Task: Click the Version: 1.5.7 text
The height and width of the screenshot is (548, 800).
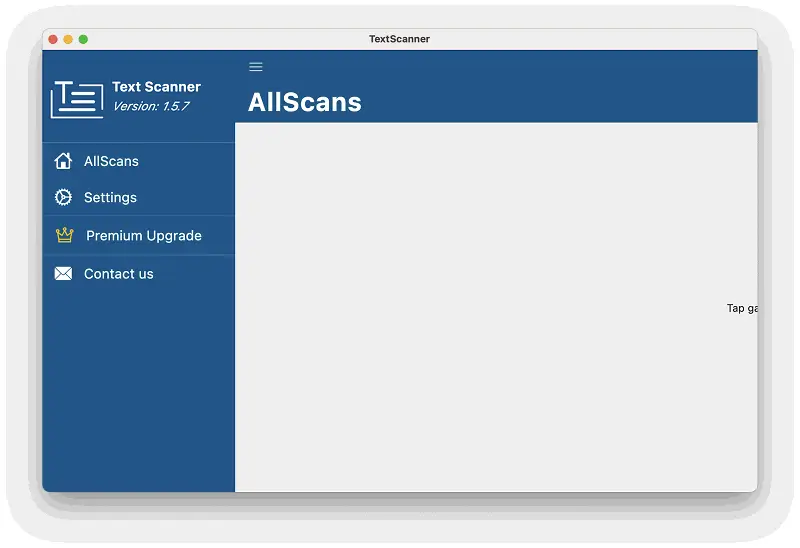Action: [x=151, y=106]
